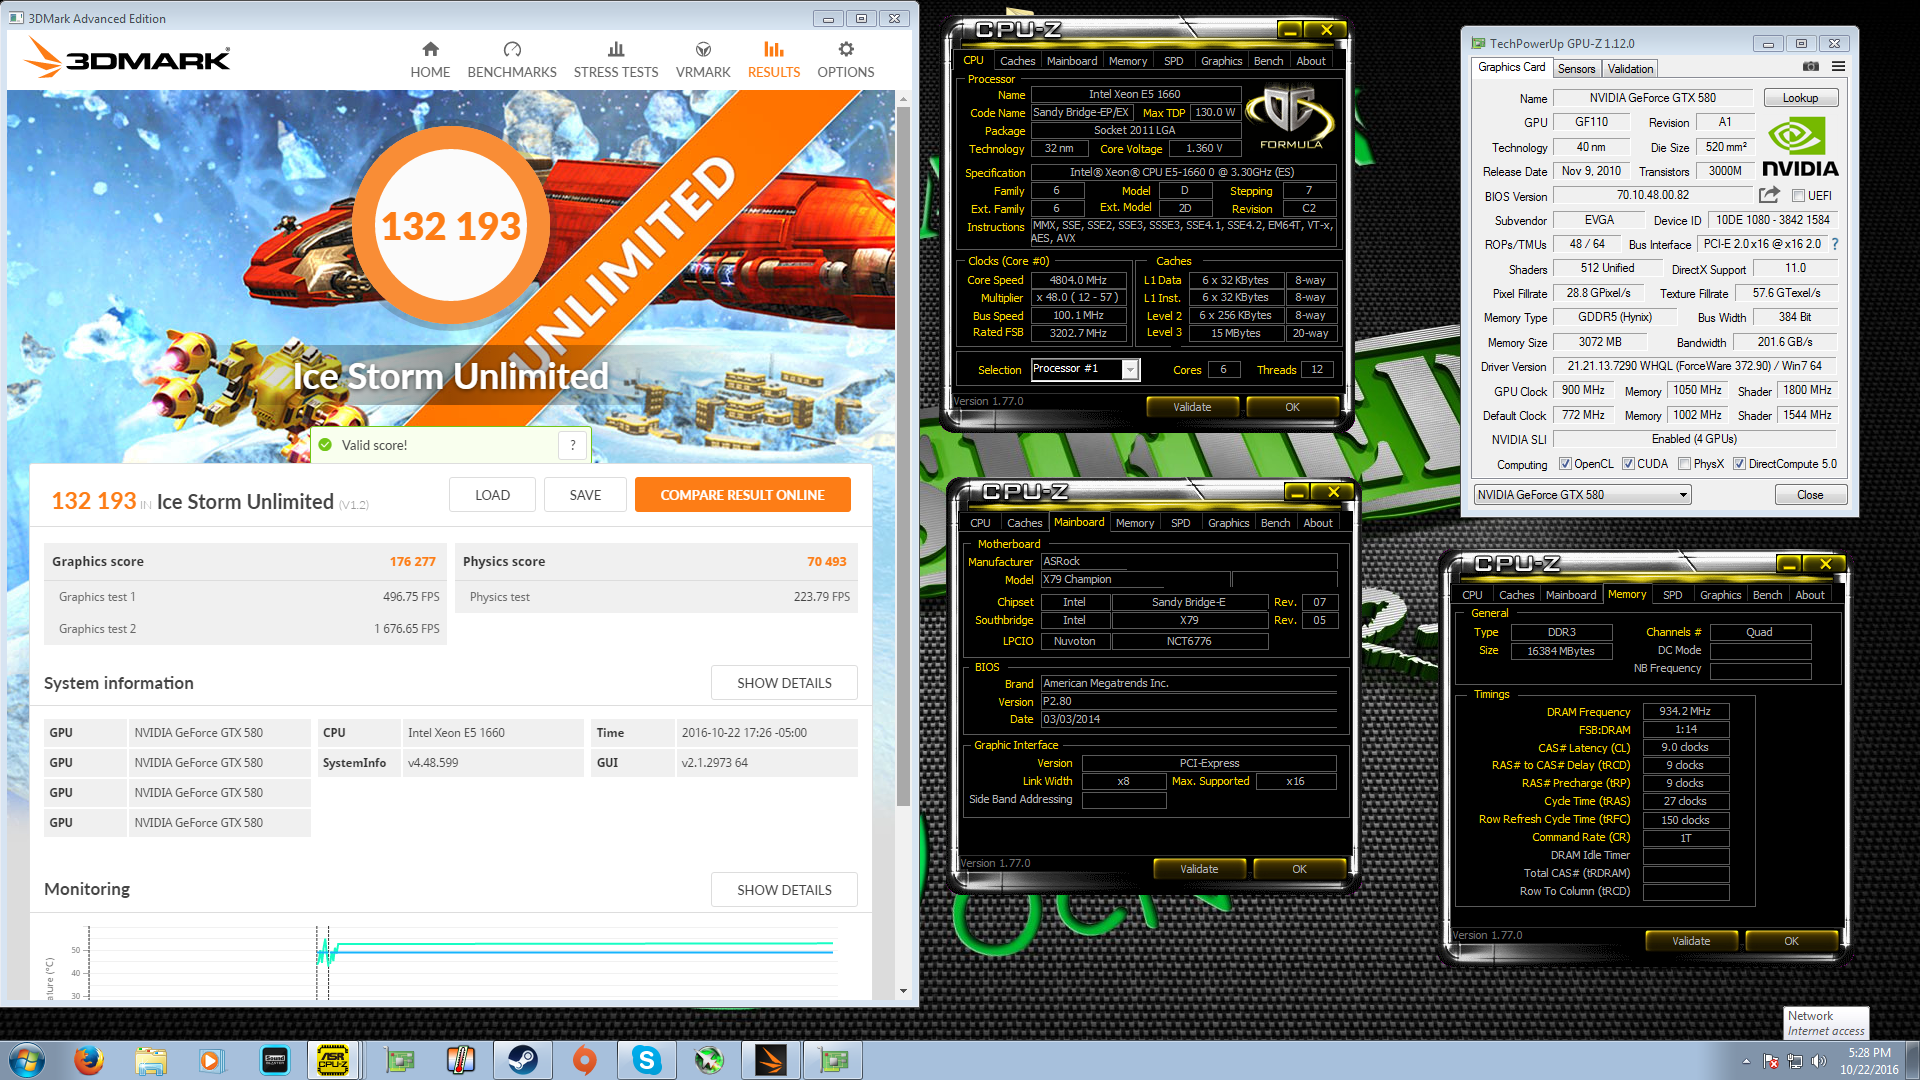Switch to Validation tab in GPU-Z
The image size is (1920, 1080).
coord(1631,69)
